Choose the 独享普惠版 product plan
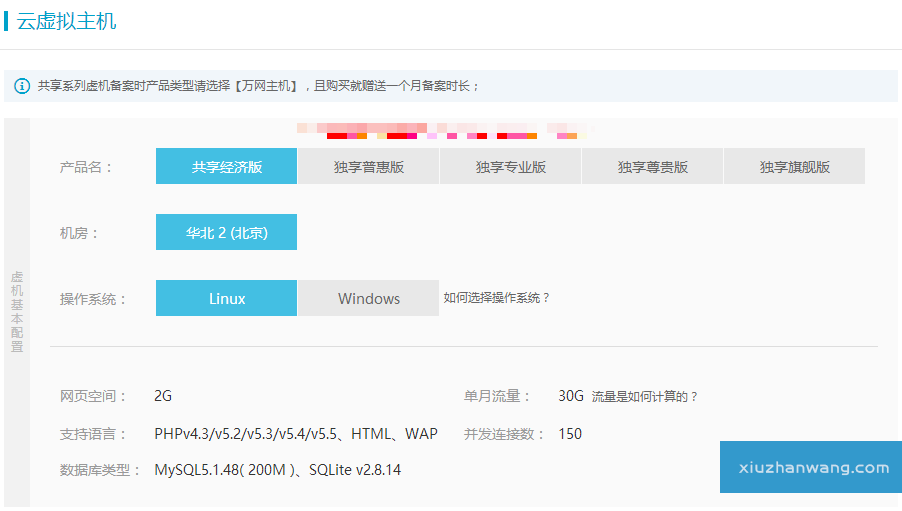Screen dimensions: 902x511 point(368,167)
